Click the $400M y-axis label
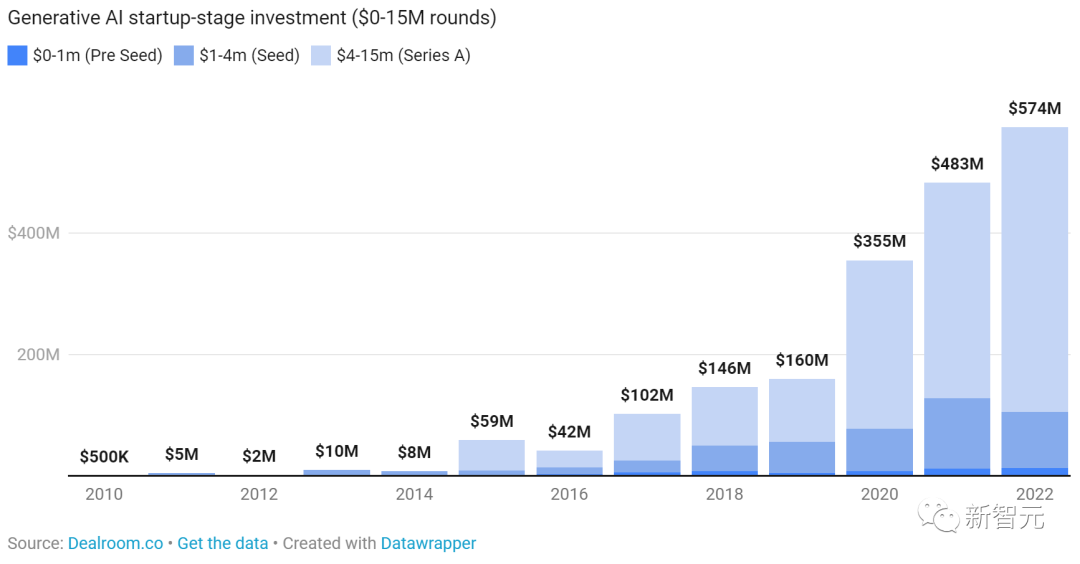This screenshot has width=1080, height=564. pos(34,233)
